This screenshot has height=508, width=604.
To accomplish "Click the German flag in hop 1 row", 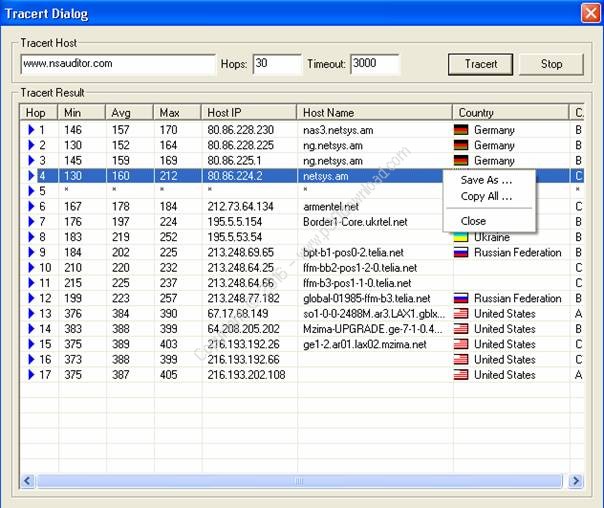I will [x=461, y=130].
